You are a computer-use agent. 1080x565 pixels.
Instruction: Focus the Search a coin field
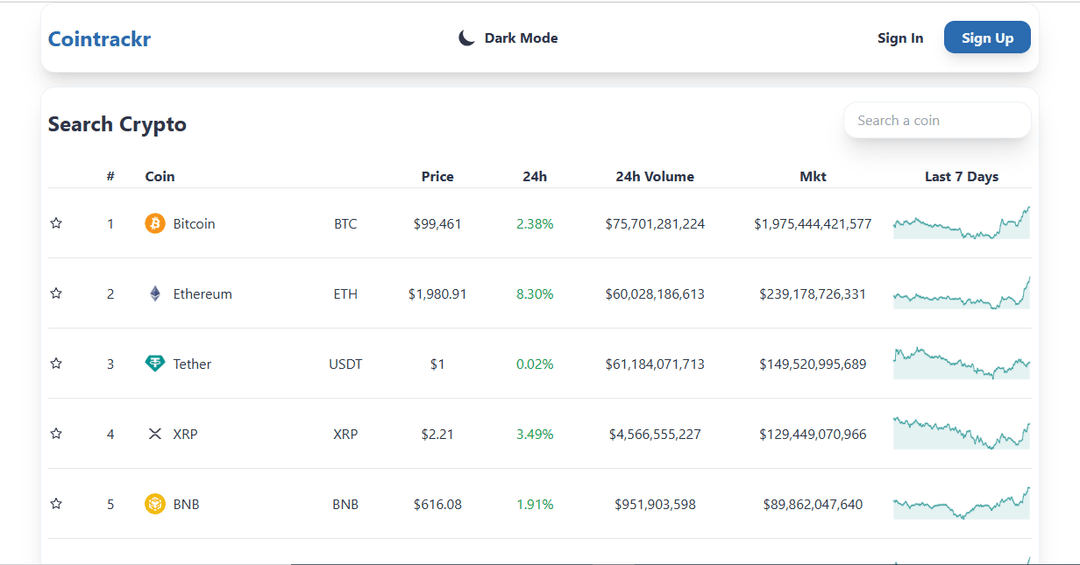(937, 120)
